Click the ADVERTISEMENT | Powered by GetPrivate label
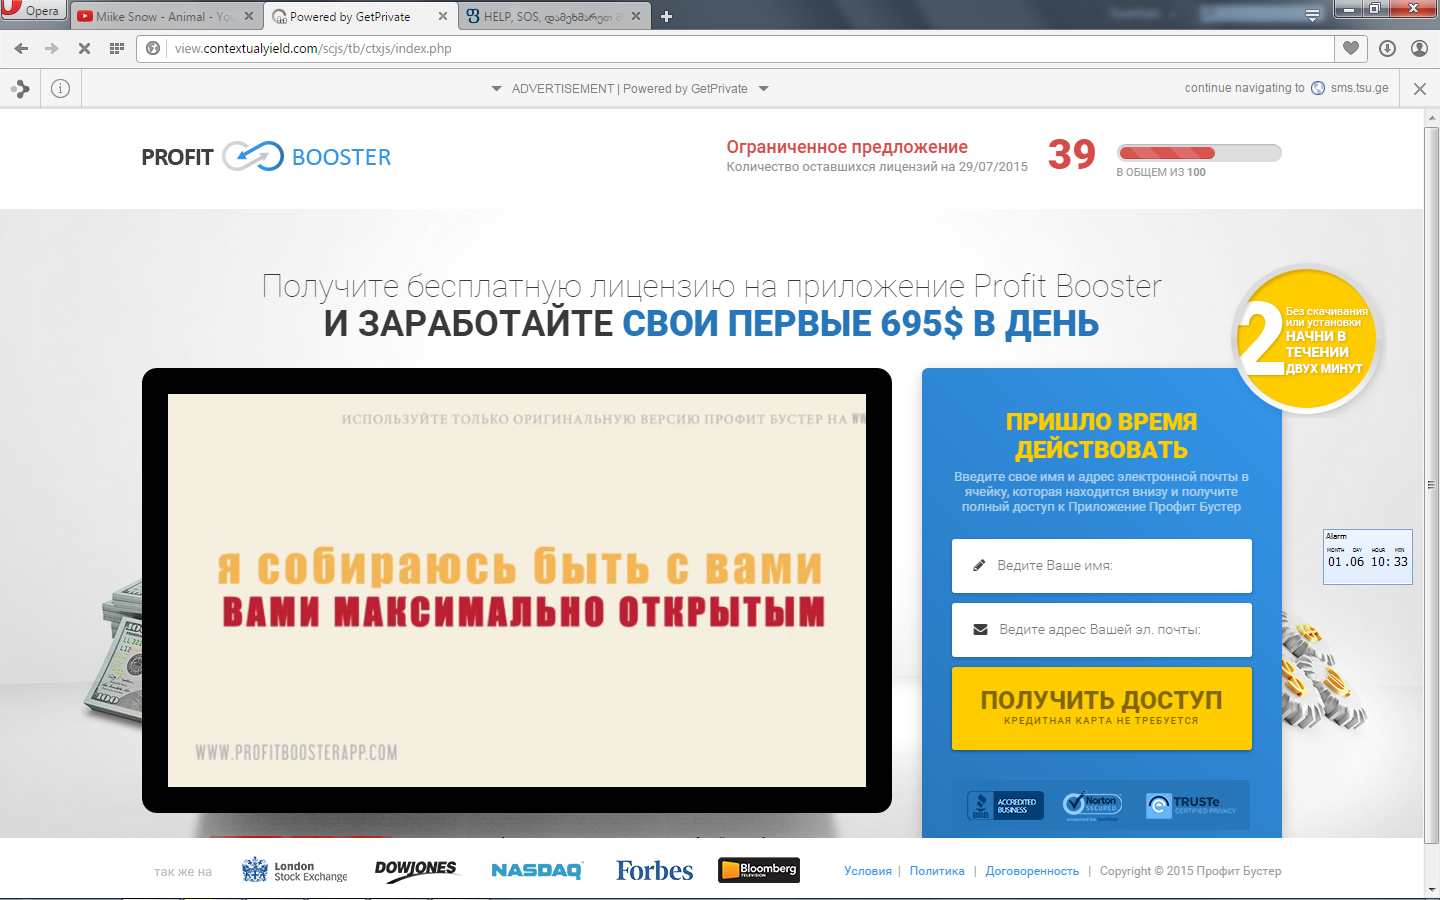This screenshot has width=1440, height=900. (x=630, y=89)
